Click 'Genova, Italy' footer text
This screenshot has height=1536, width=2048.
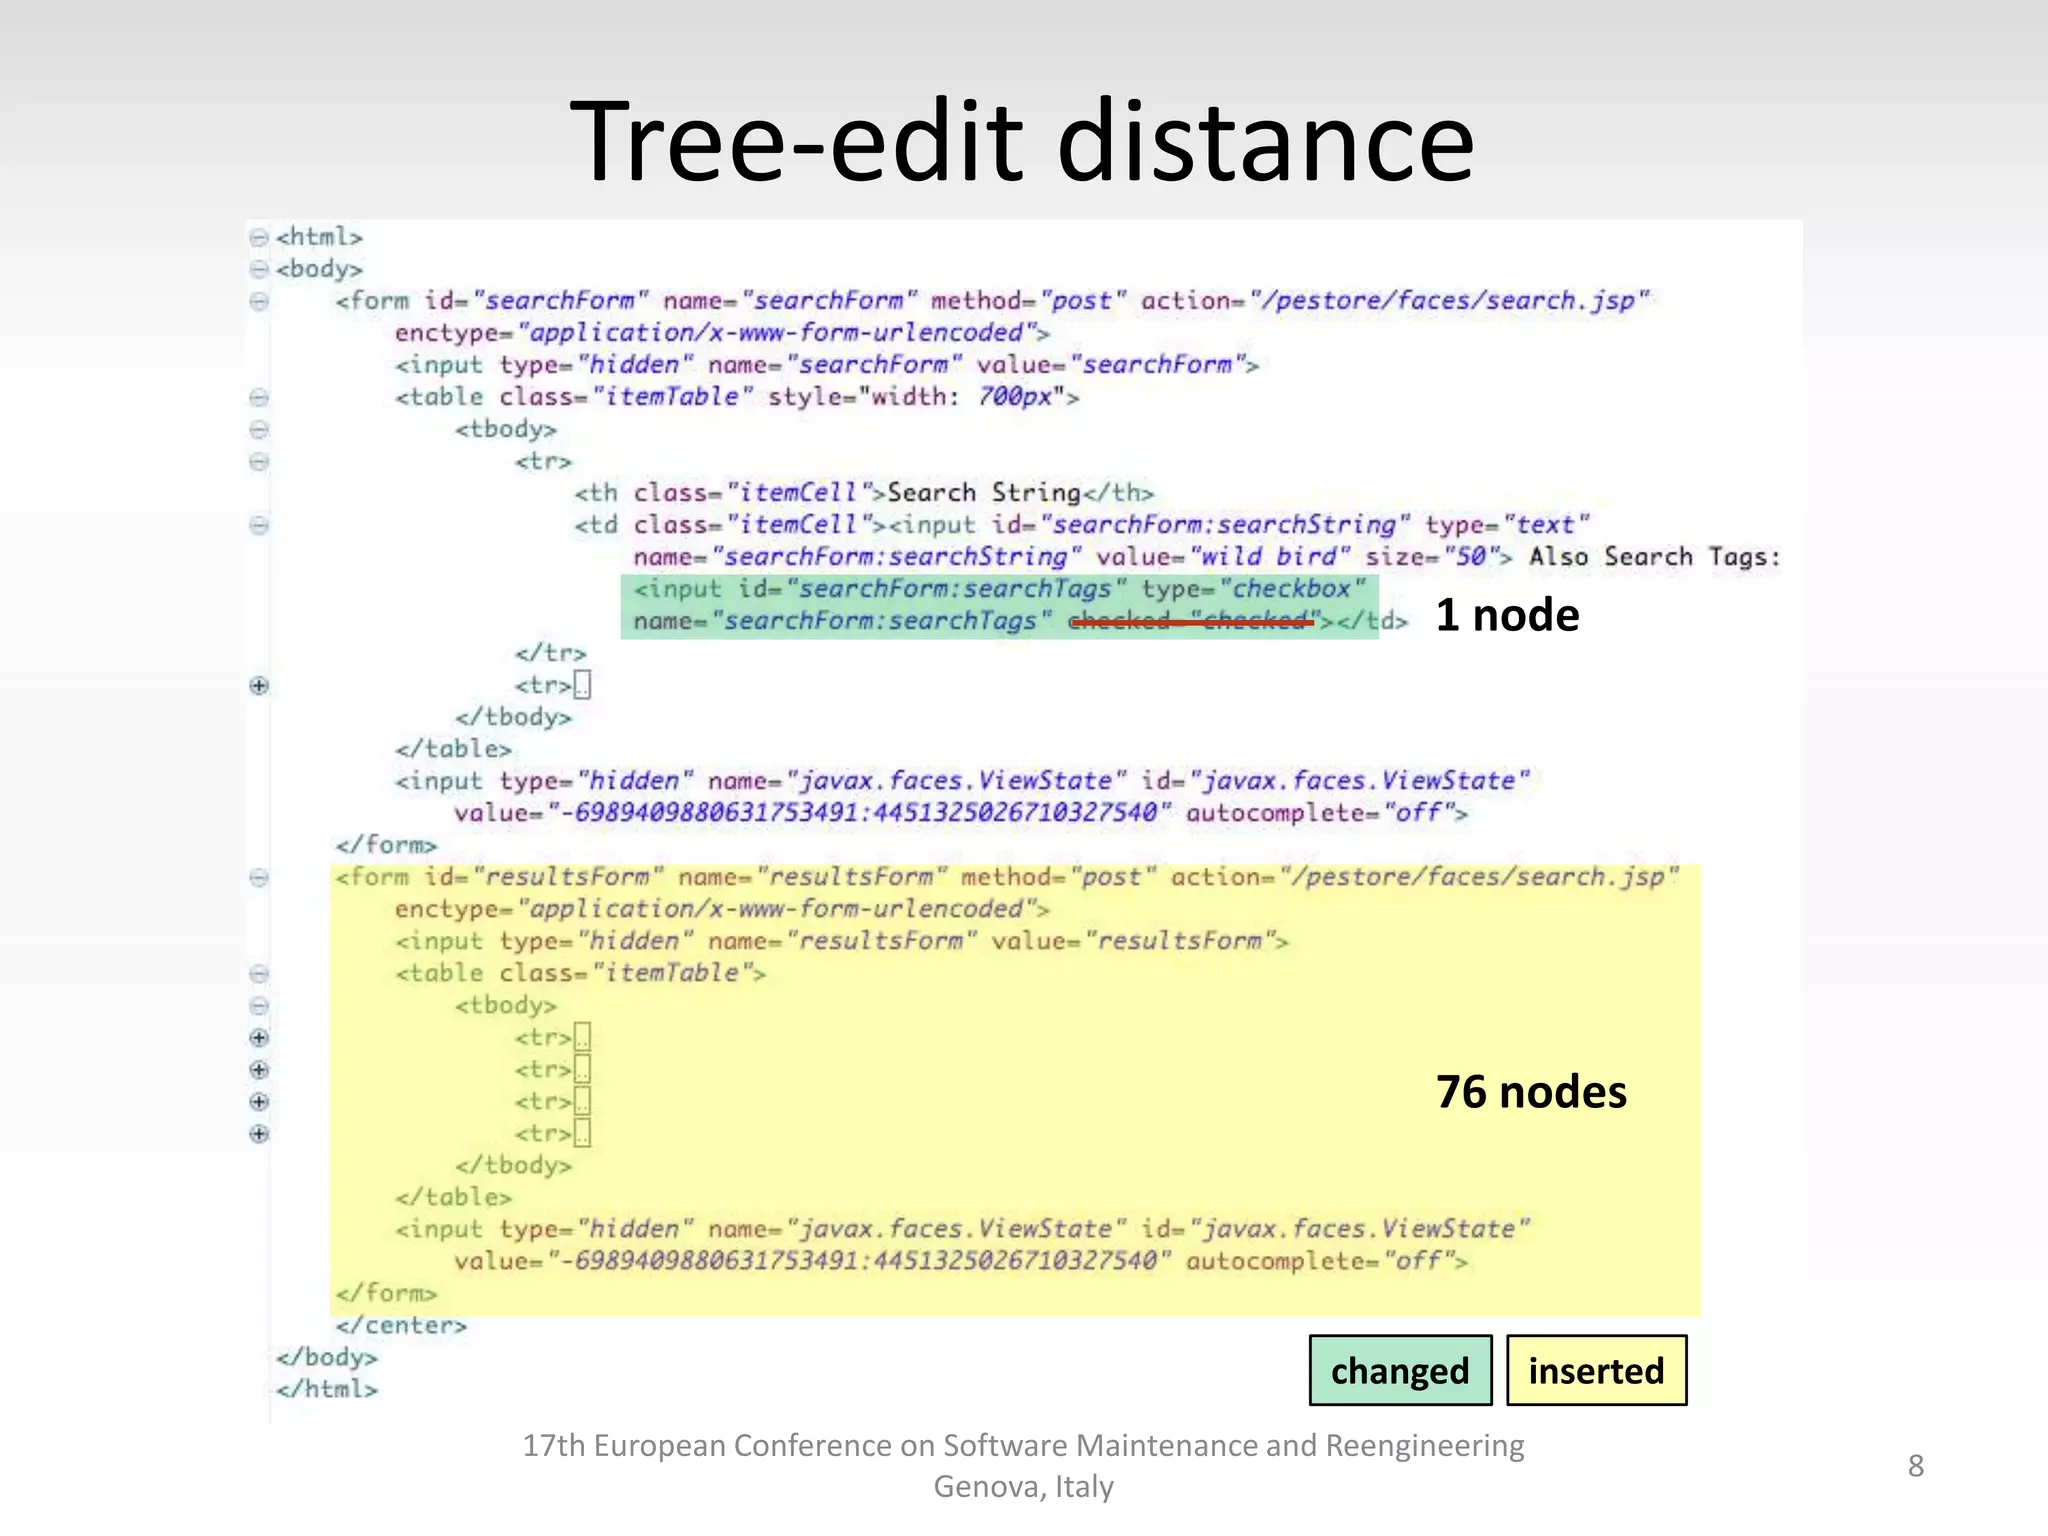coord(1023,1487)
